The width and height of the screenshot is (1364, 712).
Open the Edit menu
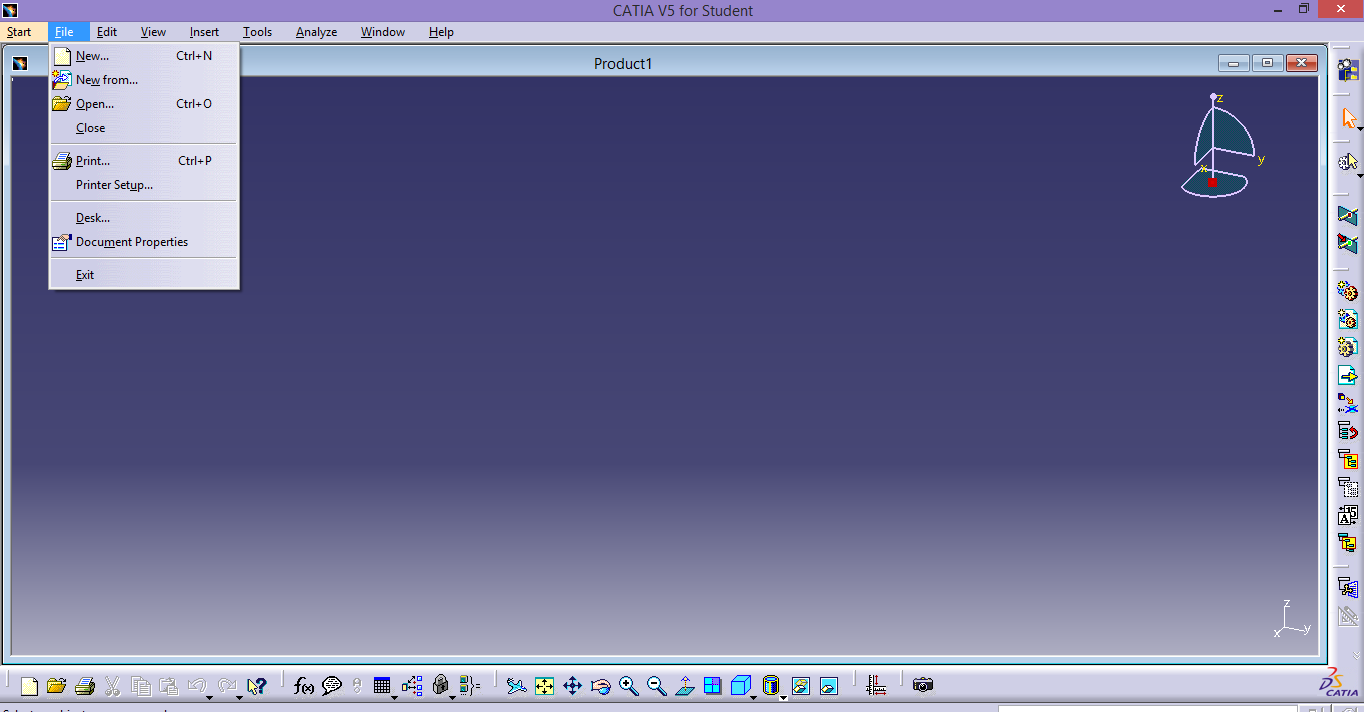click(x=107, y=32)
